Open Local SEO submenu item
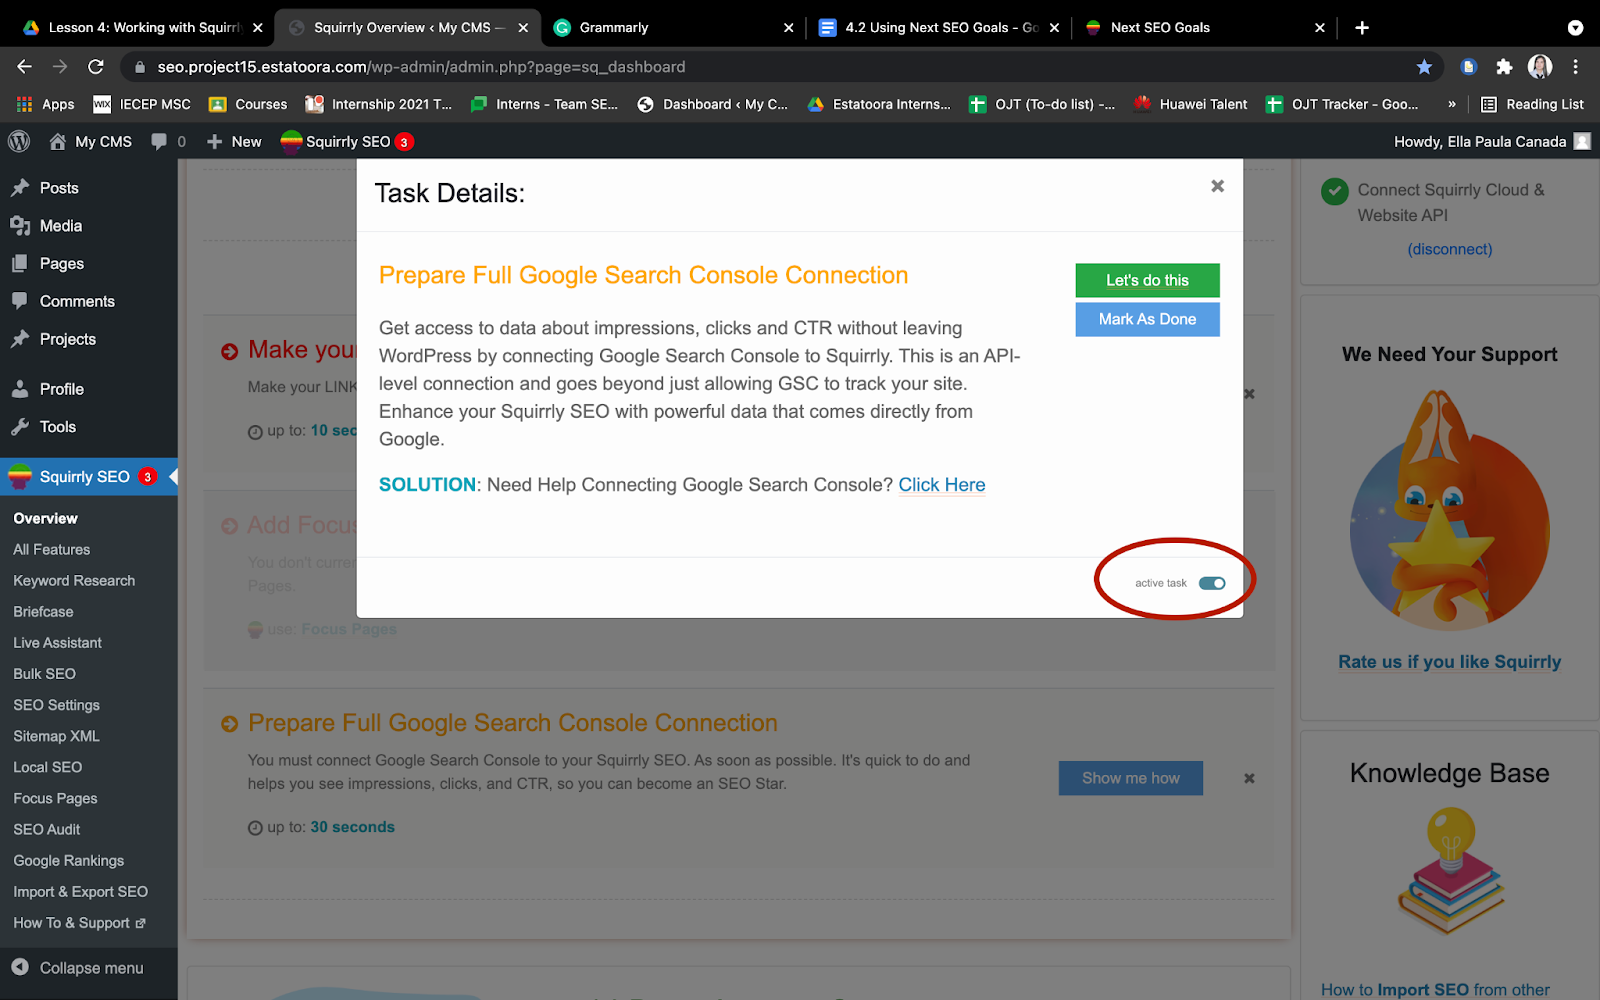1600x1000 pixels. pos(47,767)
